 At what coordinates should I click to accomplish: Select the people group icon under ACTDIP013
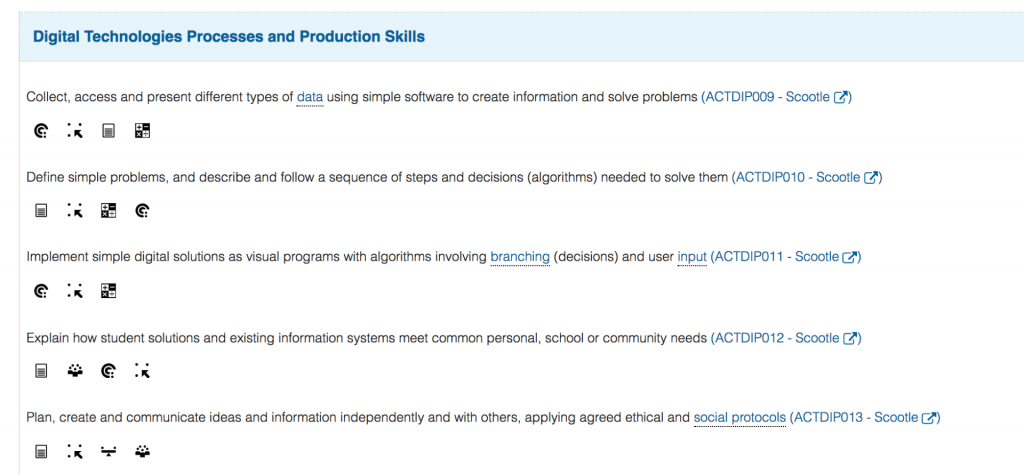(142, 451)
